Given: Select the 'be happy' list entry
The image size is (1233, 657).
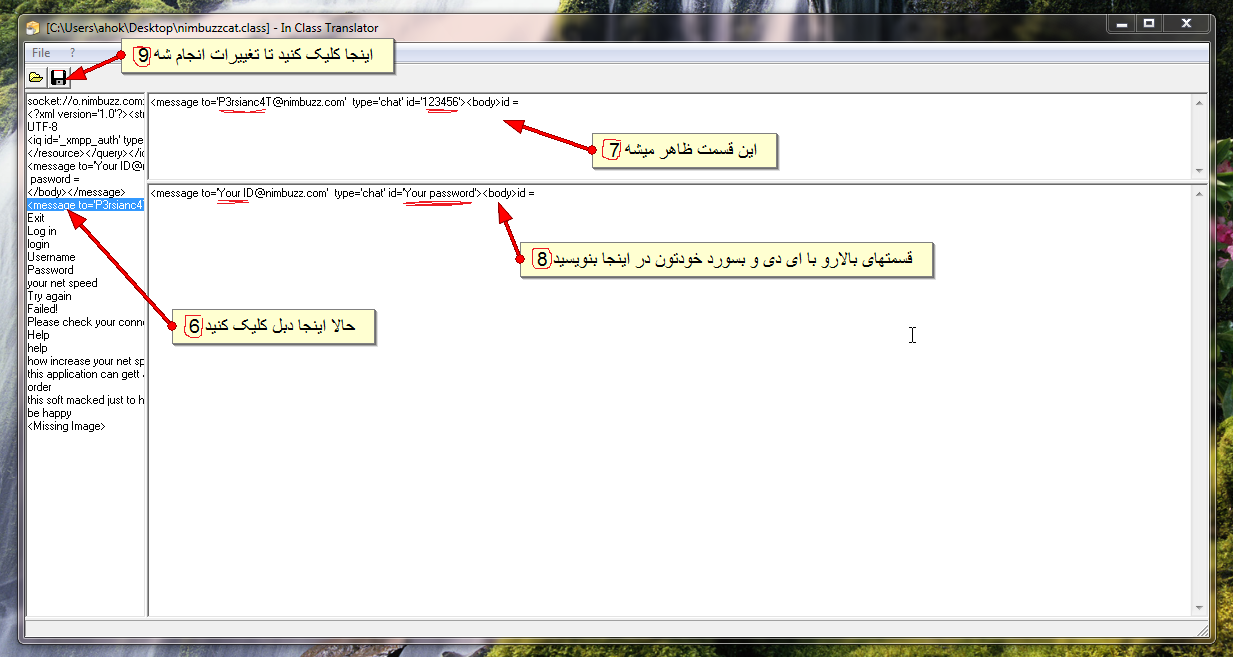Looking at the screenshot, I should tap(86, 413).
